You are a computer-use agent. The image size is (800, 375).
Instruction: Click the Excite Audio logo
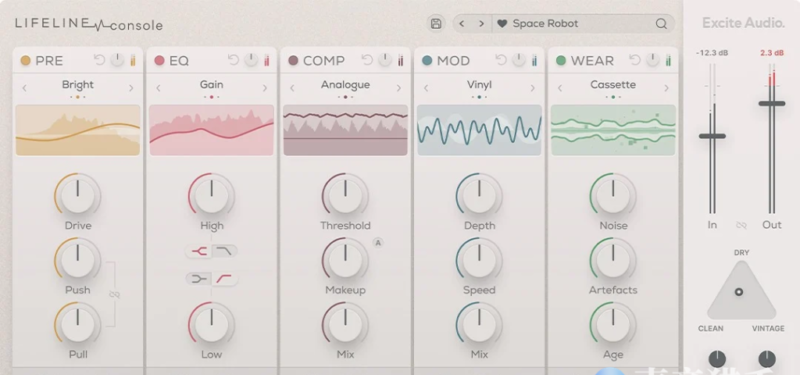point(743,23)
